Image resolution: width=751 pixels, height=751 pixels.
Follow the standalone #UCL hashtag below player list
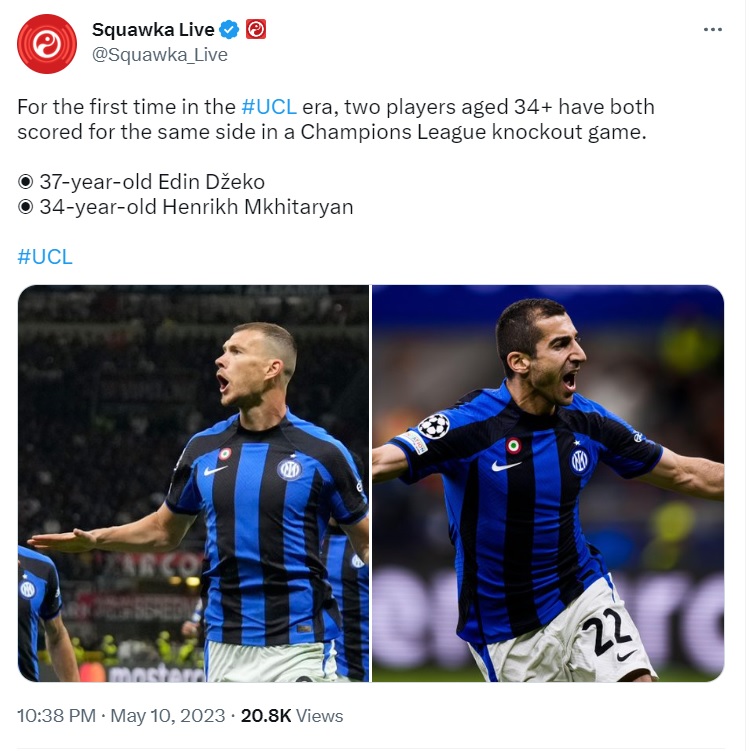[45, 257]
